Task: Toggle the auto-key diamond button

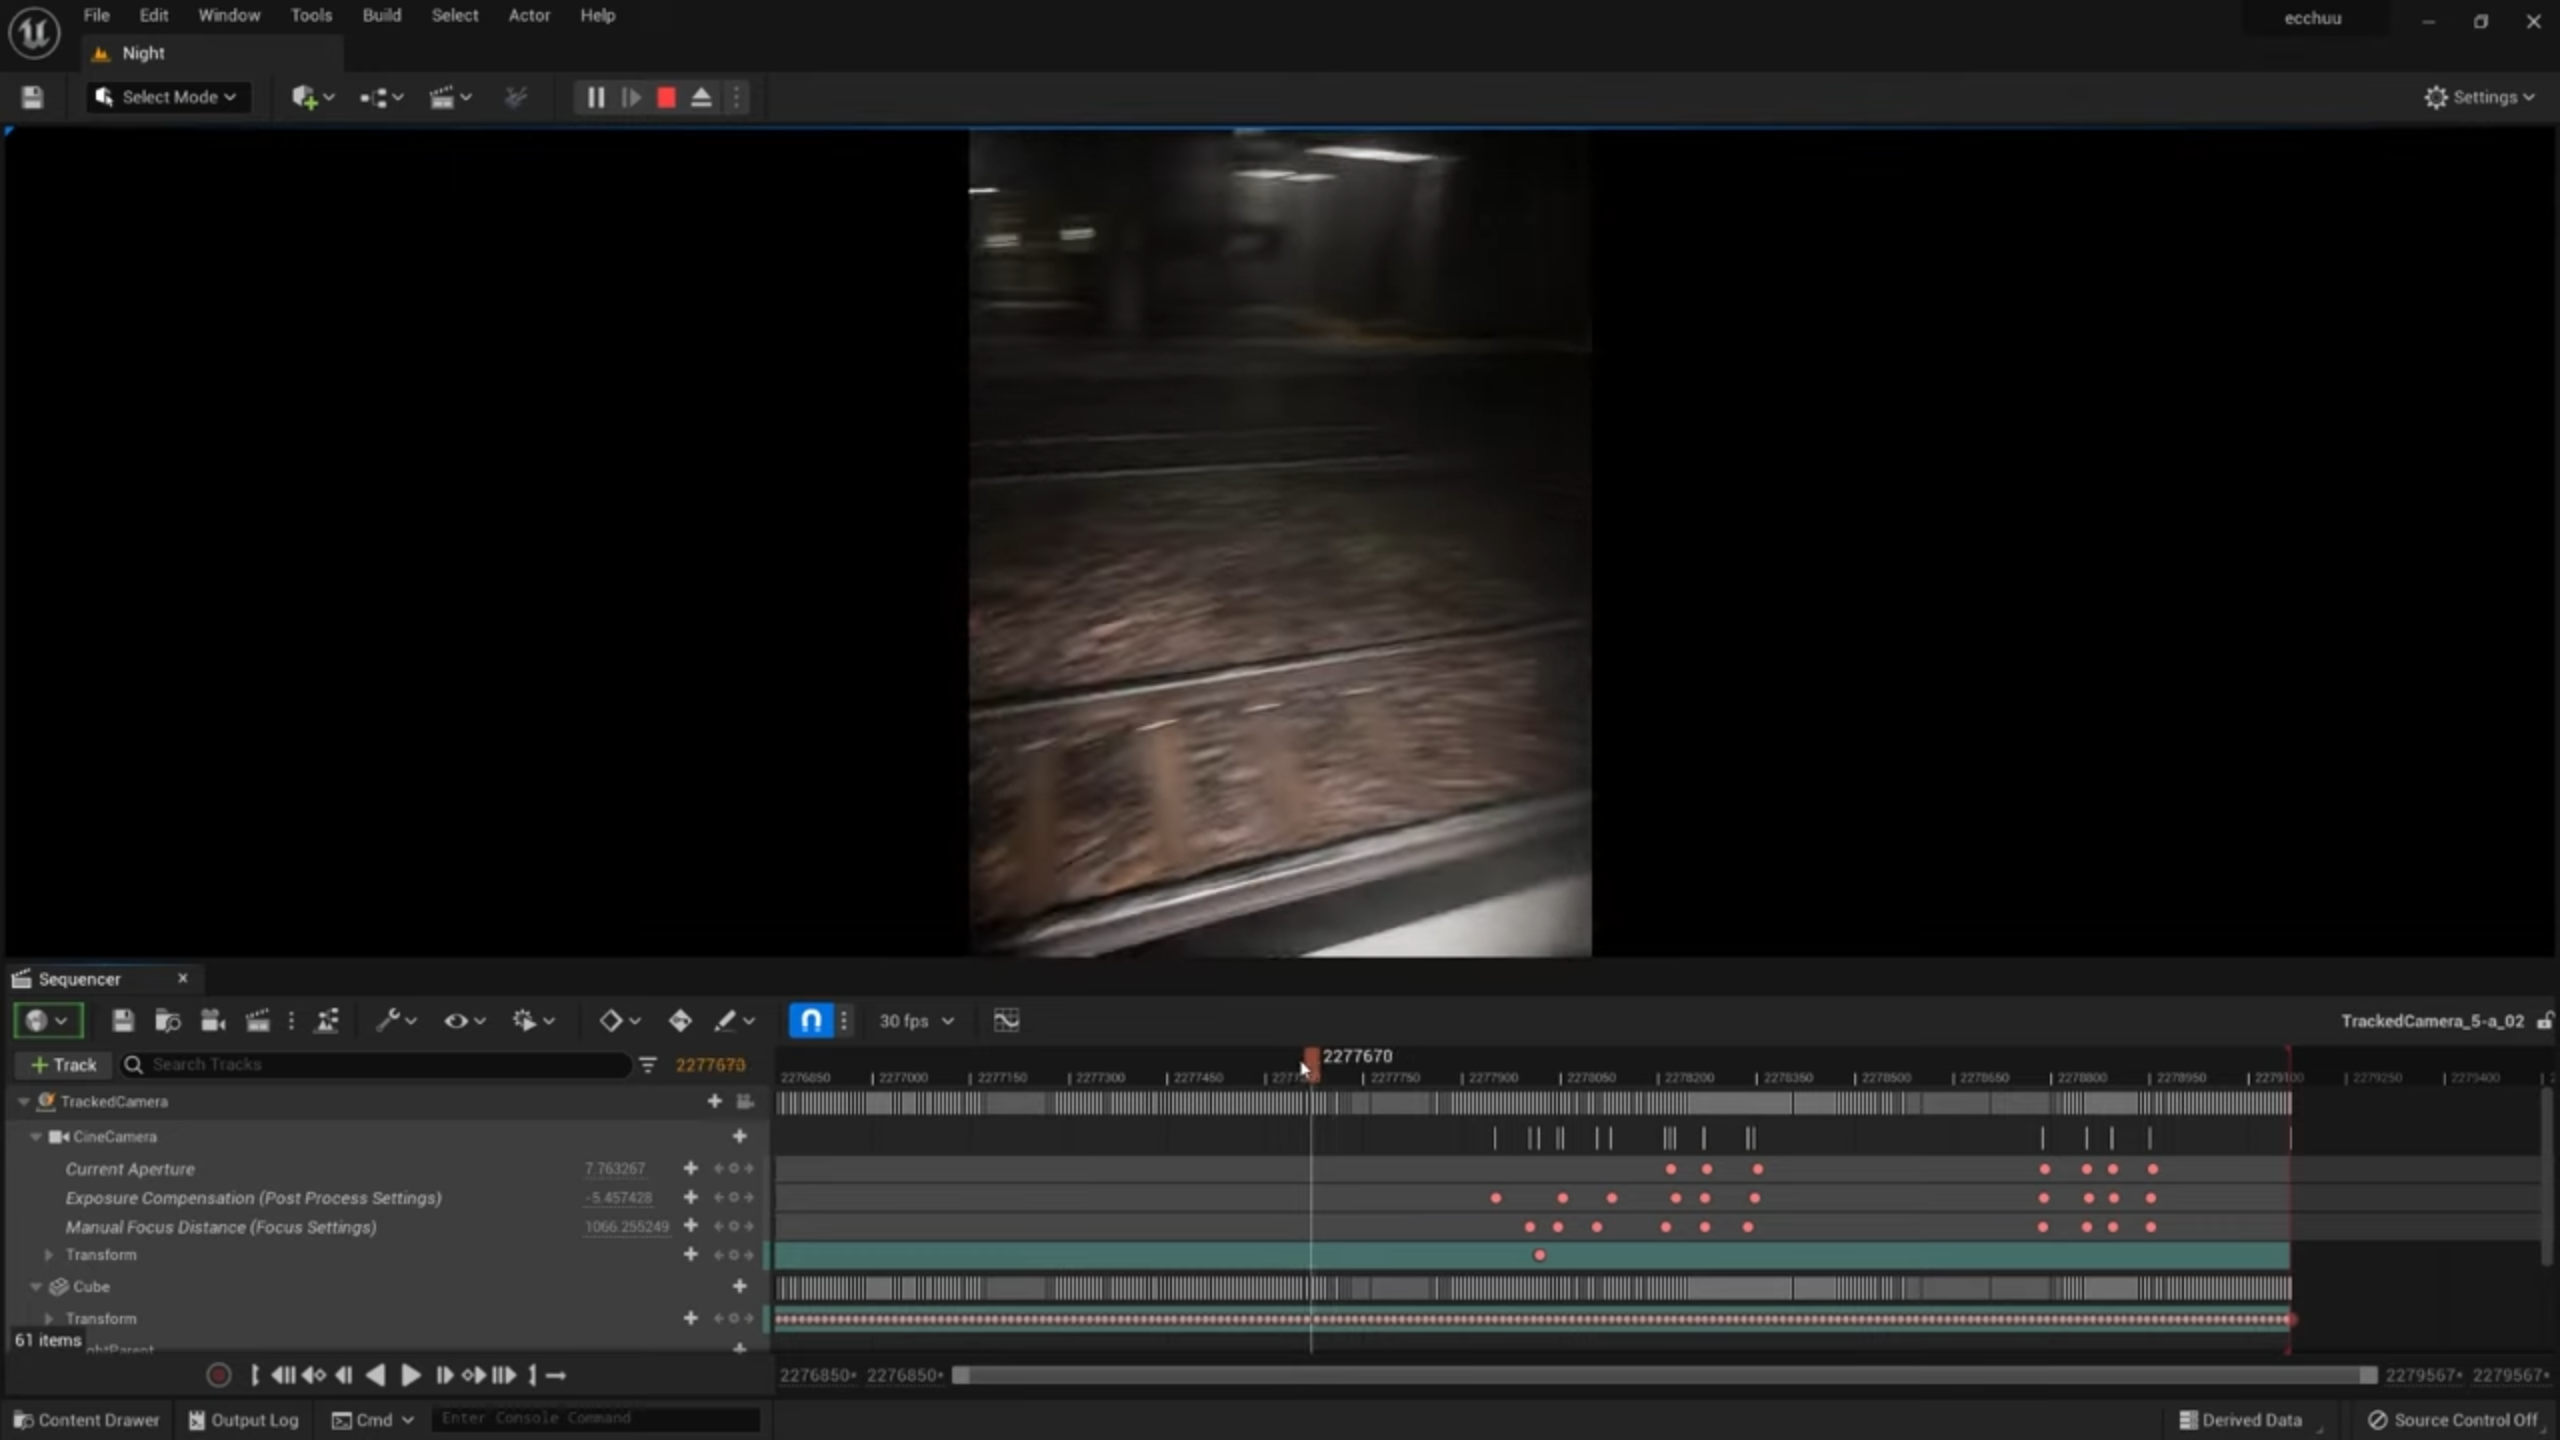Action: pos(680,1020)
